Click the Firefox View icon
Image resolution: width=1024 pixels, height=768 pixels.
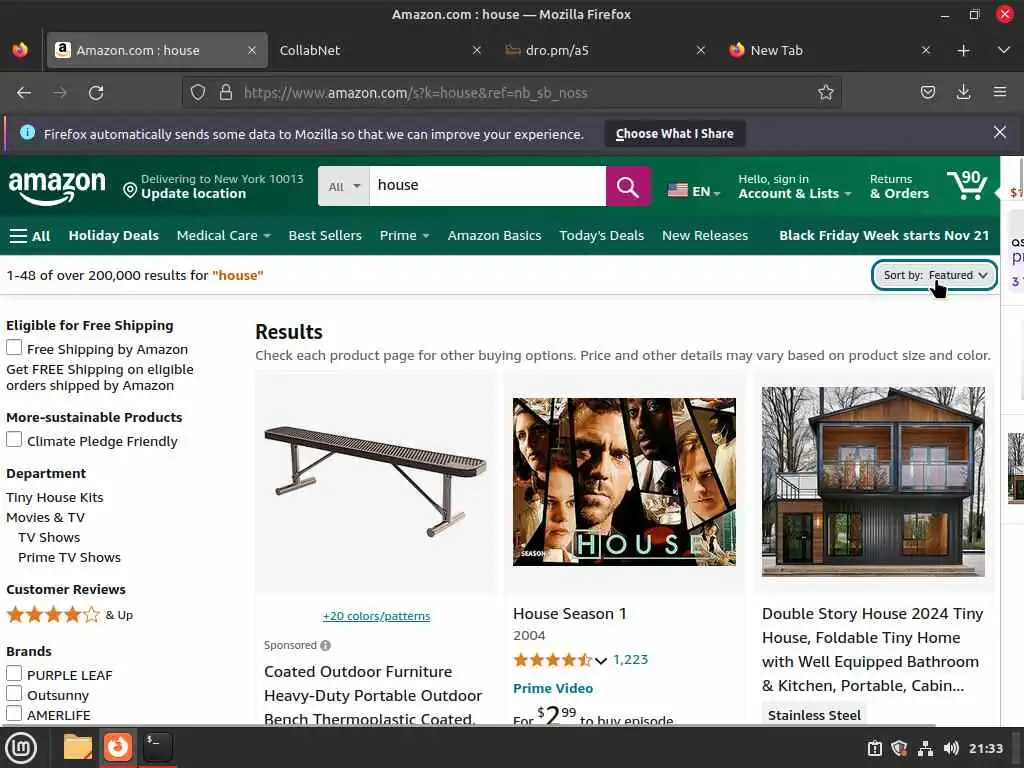pos(20,50)
